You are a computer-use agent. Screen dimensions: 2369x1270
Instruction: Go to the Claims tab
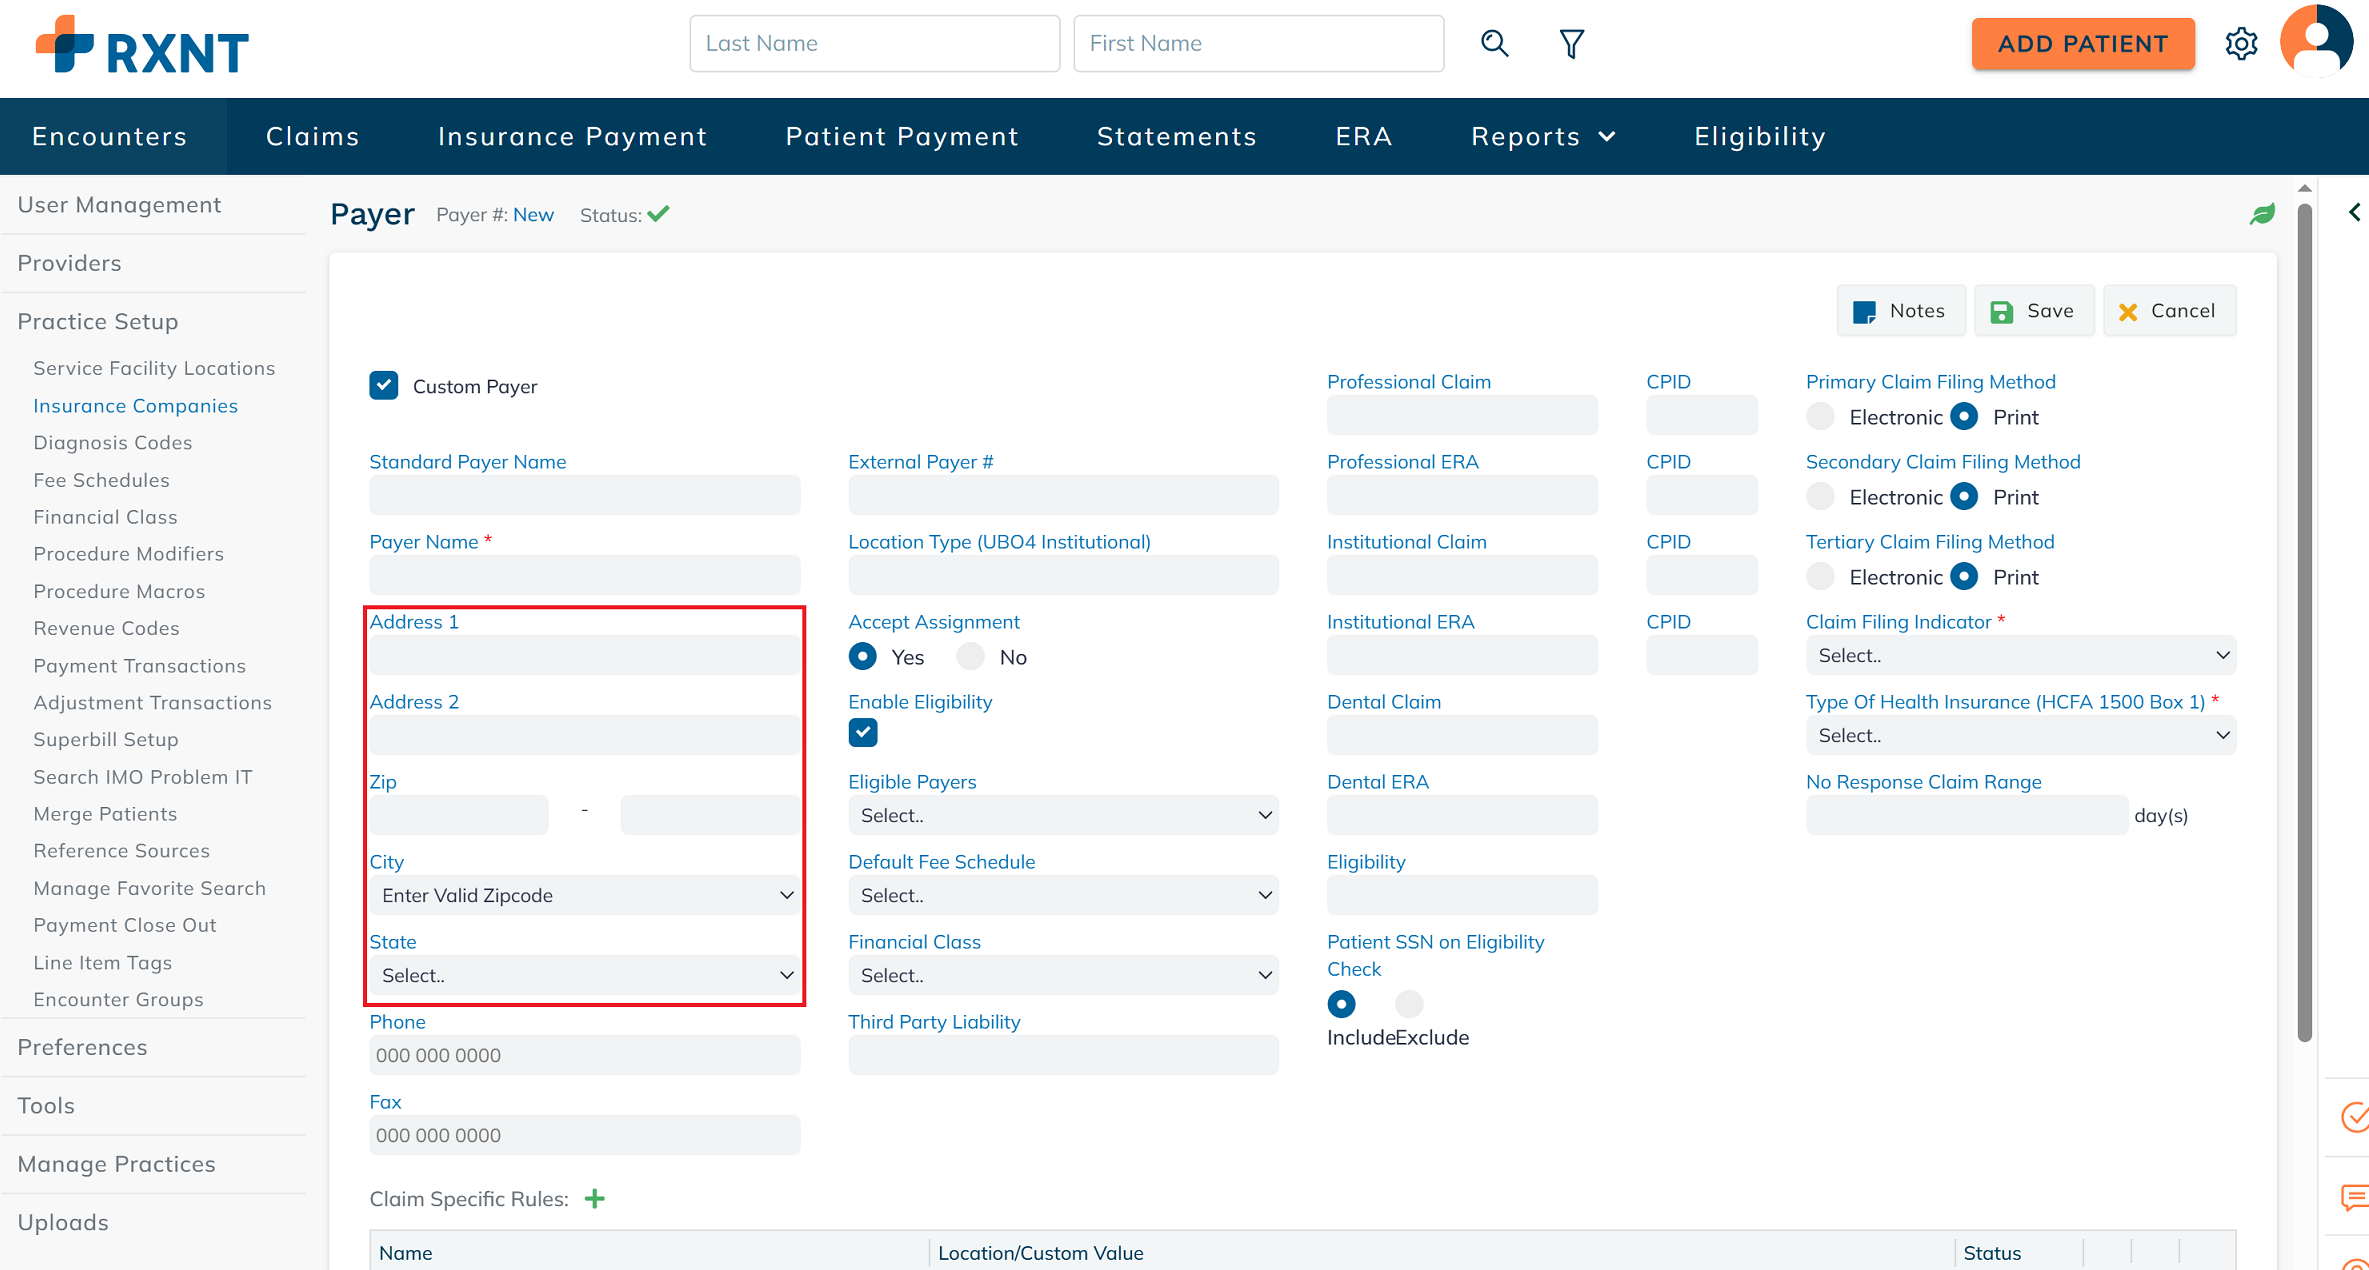pos(312,136)
